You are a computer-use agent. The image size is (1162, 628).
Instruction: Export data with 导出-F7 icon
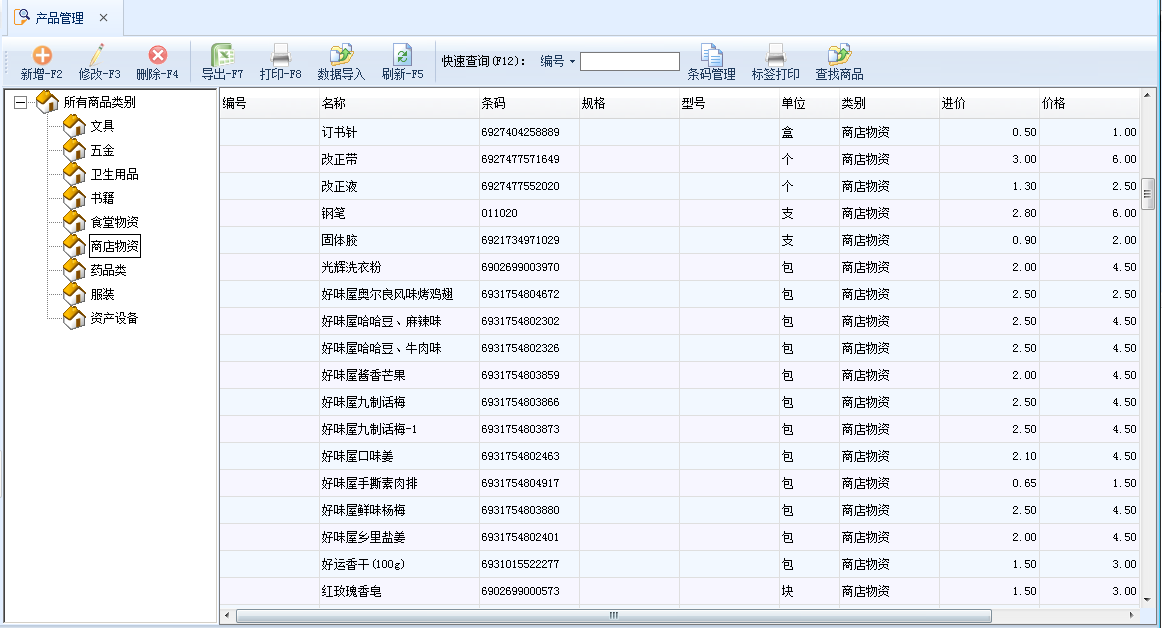point(222,56)
